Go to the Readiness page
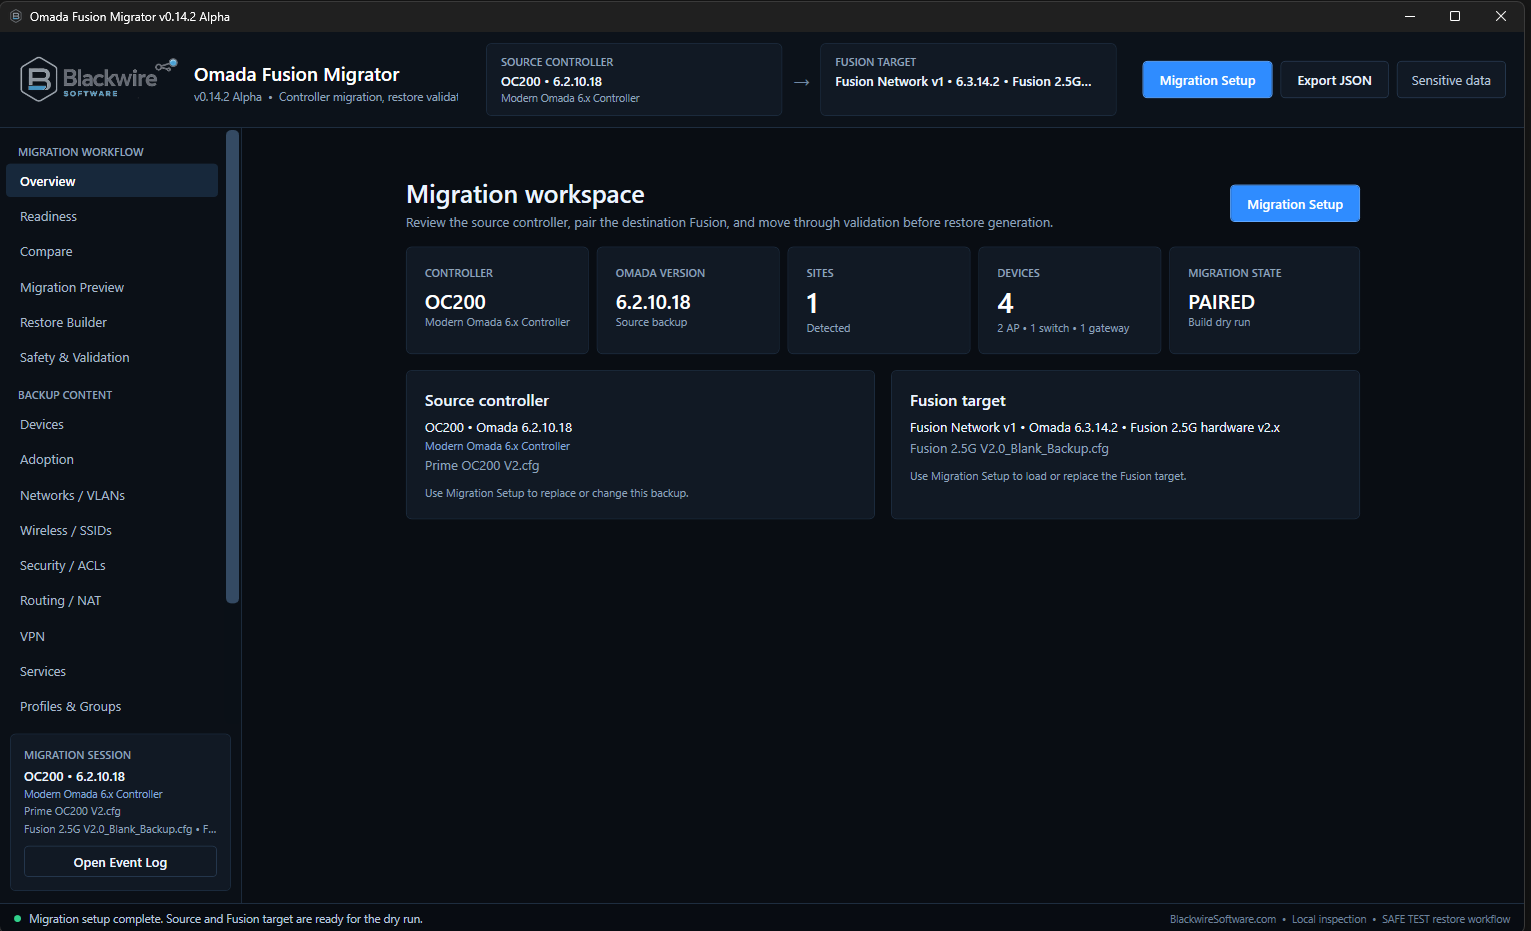1531x931 pixels. (112, 216)
